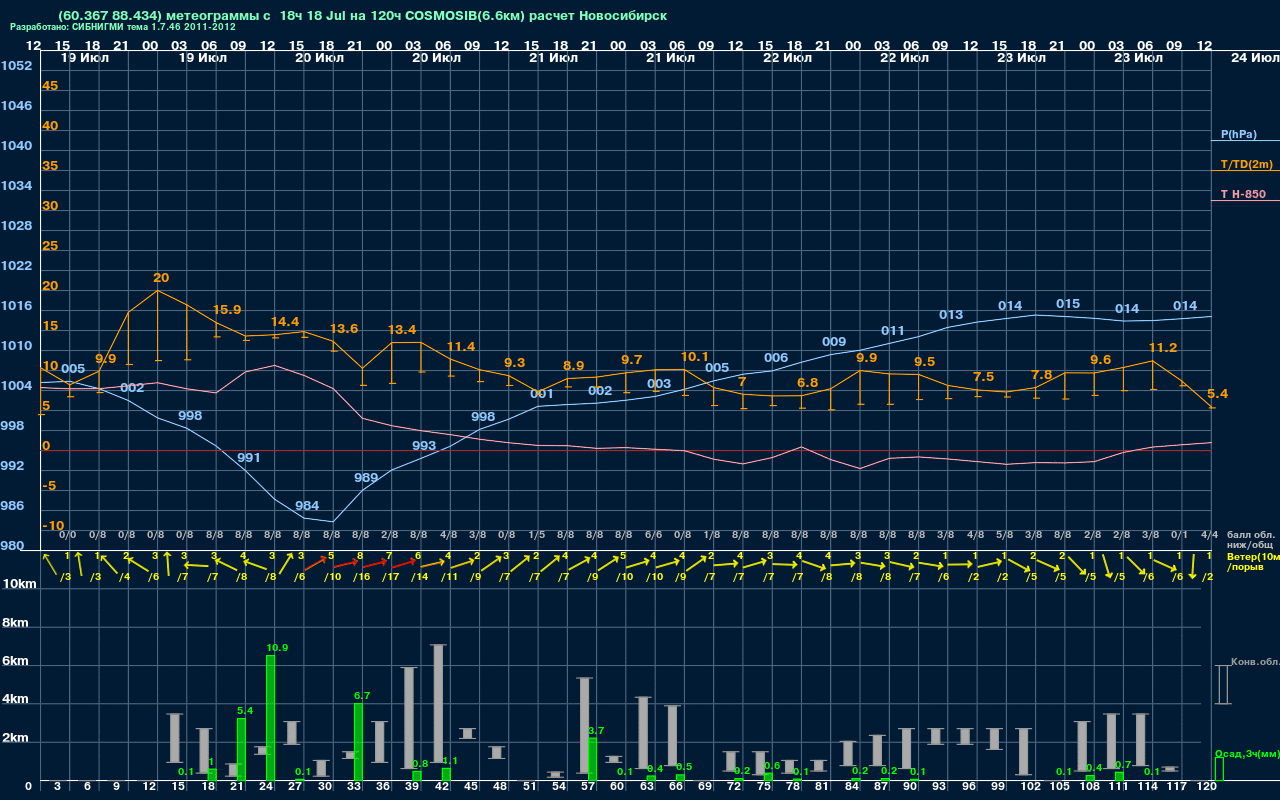Viewport: 1280px width, 800px height.
Task: Click the 'Ветер(10м)' wind legend label
Action: (x=1253, y=556)
